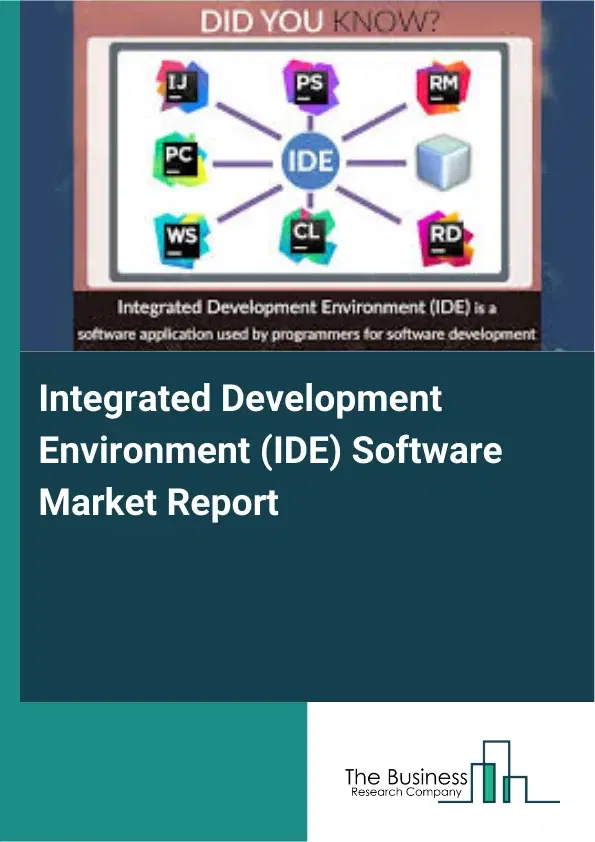Screen dimensions: 595x842
Task: Click the "Market Report" title line
Action: (159, 502)
